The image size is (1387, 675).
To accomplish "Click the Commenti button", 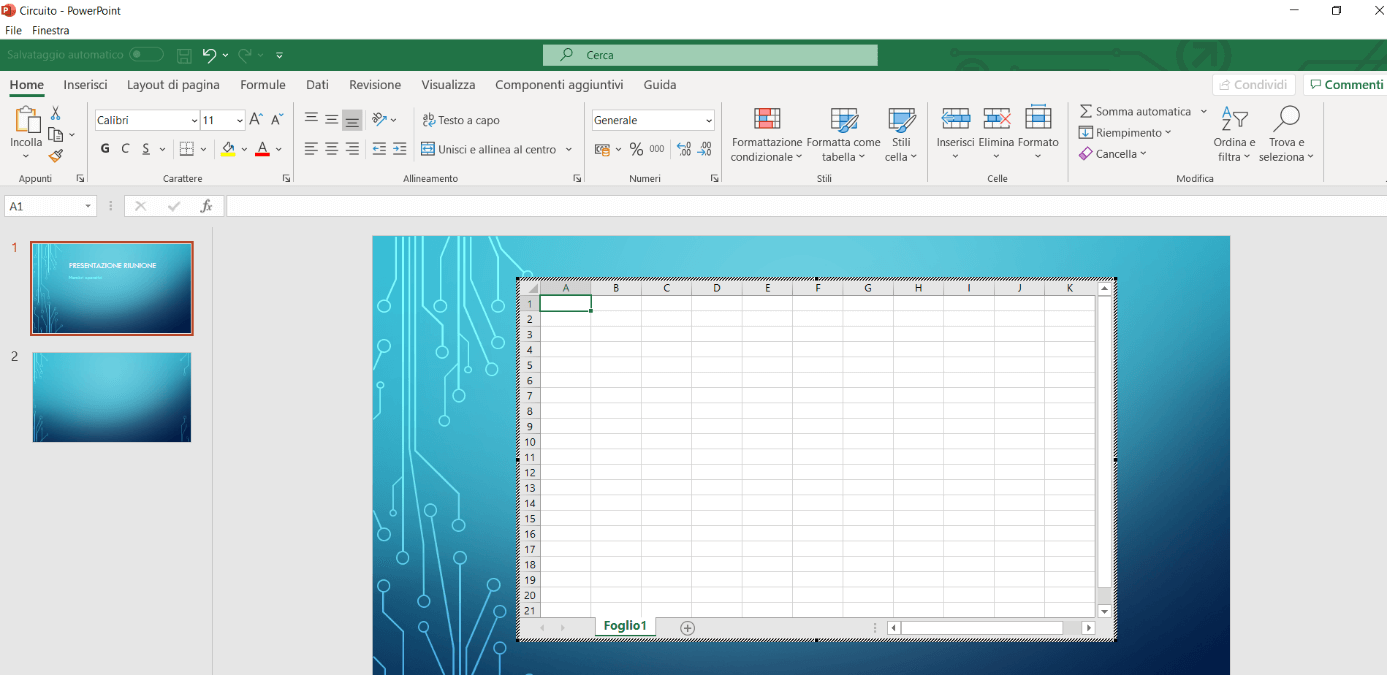I will pos(1345,85).
